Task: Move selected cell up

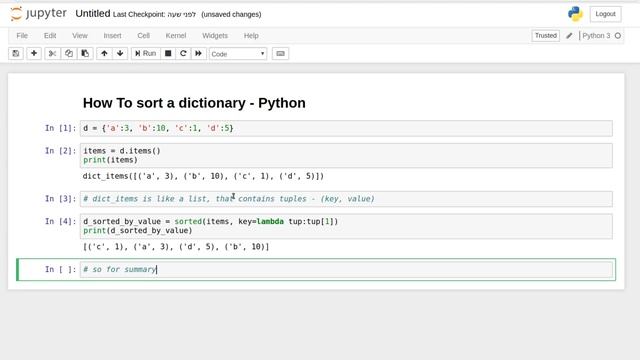Action: coord(104,53)
